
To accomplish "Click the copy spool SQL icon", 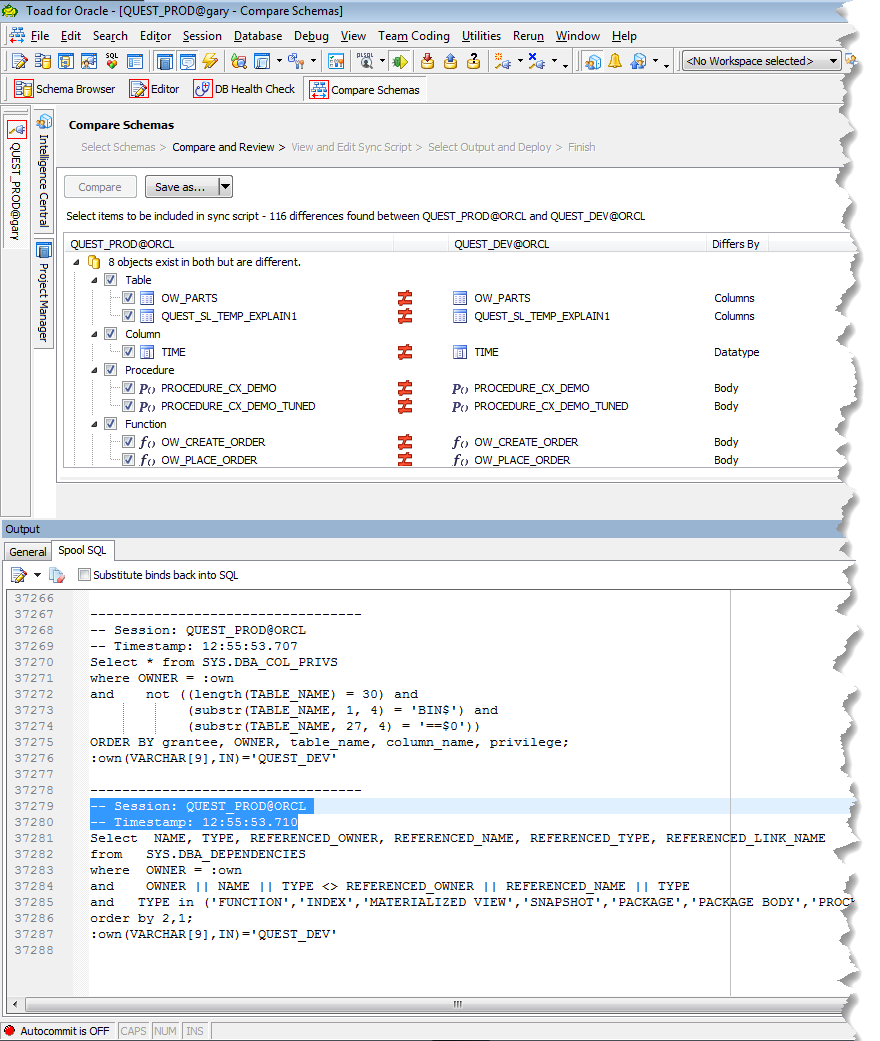I will [57, 575].
